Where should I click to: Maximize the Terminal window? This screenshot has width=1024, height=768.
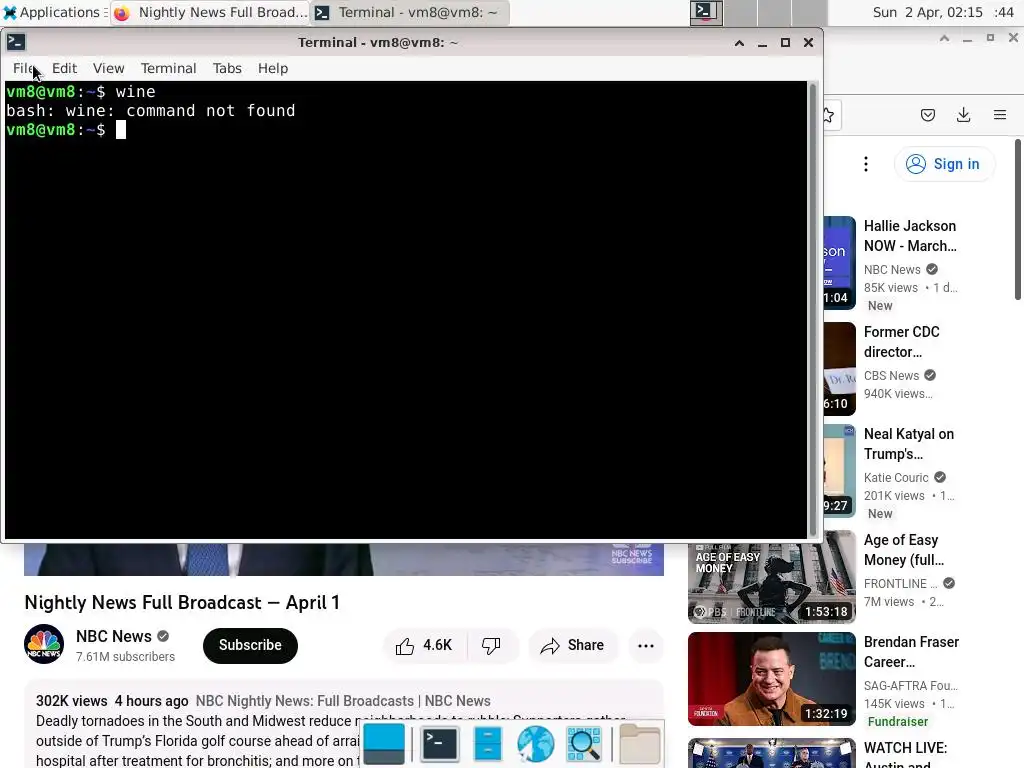786,43
